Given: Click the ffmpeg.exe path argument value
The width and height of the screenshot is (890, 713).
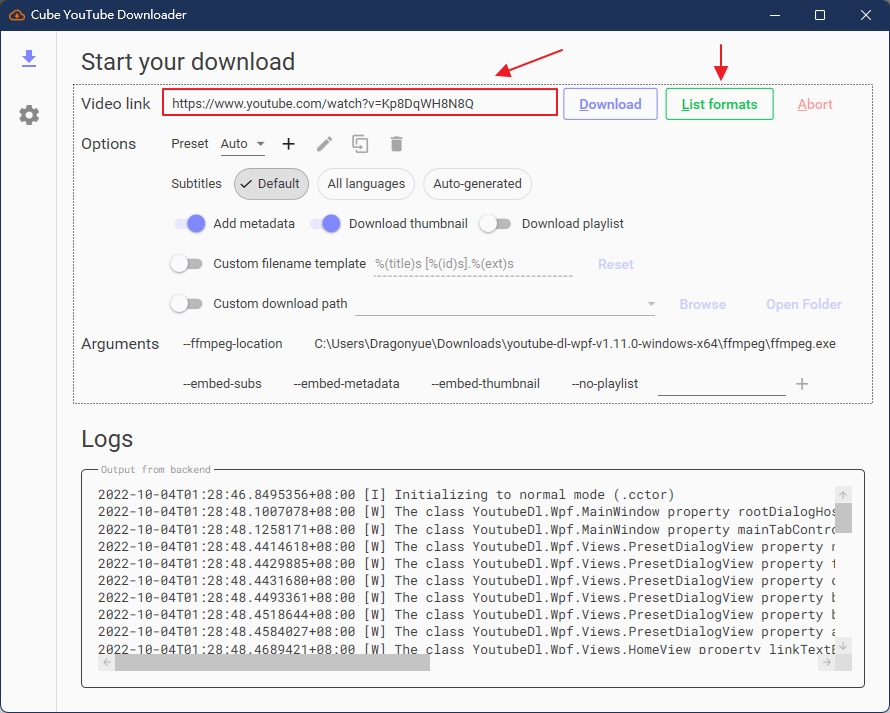Looking at the screenshot, I should 575,344.
